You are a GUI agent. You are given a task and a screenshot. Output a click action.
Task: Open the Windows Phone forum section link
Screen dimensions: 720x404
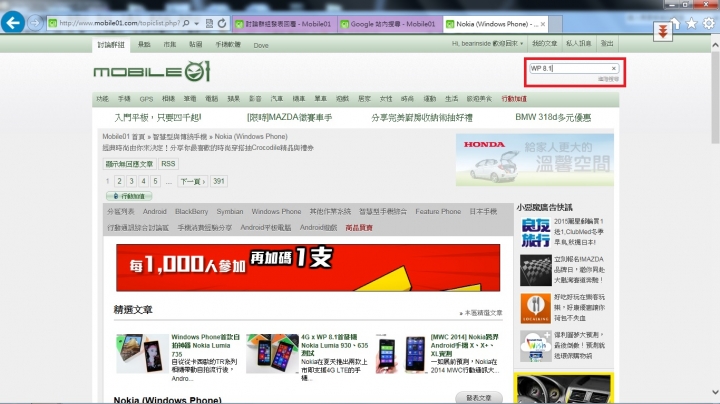(276, 212)
